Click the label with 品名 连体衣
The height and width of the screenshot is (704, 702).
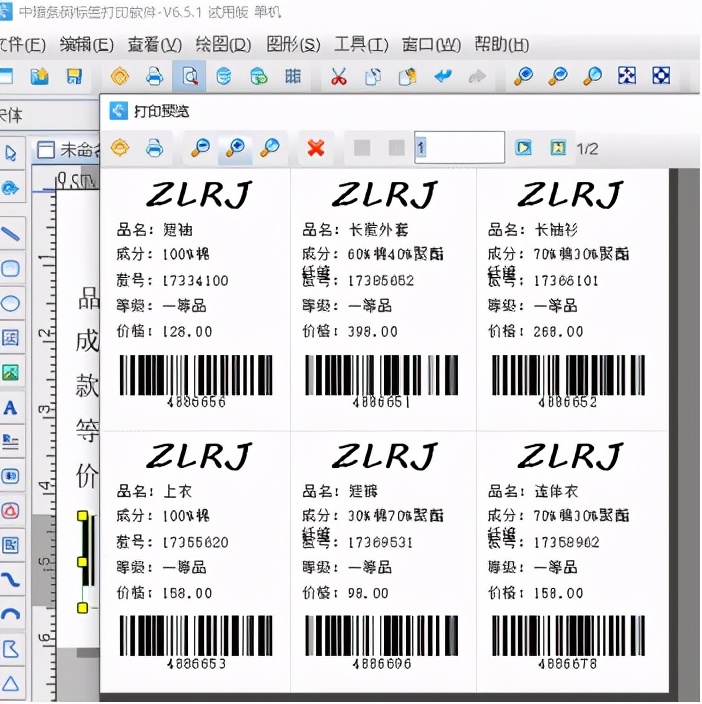(572, 561)
